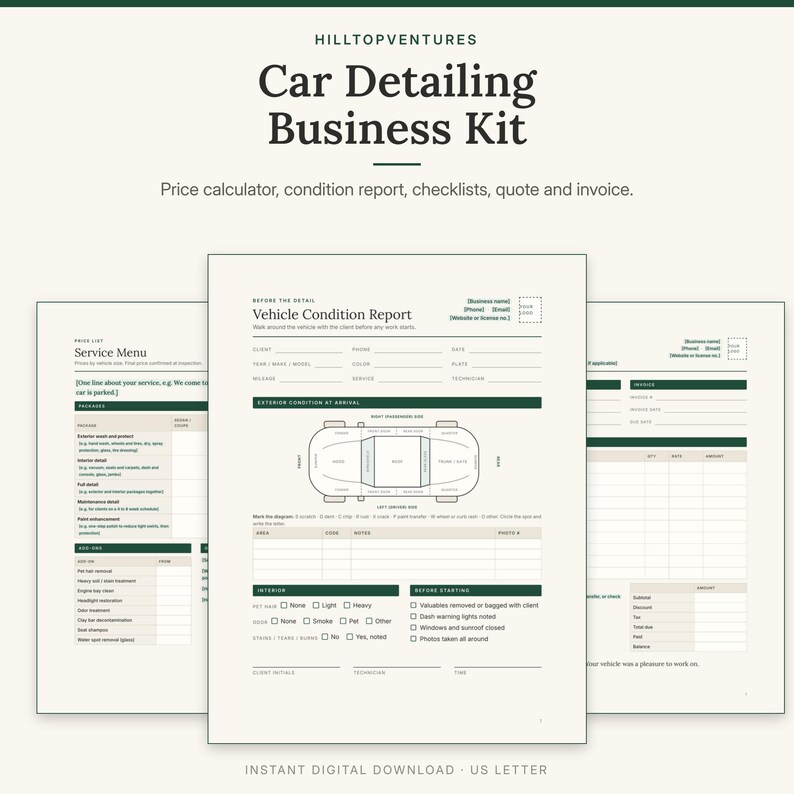The height and width of the screenshot is (794, 794).
Task: Click the Mileage field line
Action: coord(311,379)
